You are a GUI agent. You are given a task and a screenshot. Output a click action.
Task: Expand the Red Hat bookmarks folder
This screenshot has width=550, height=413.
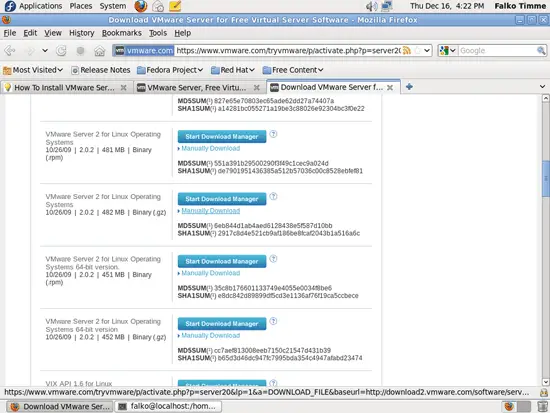(233, 70)
